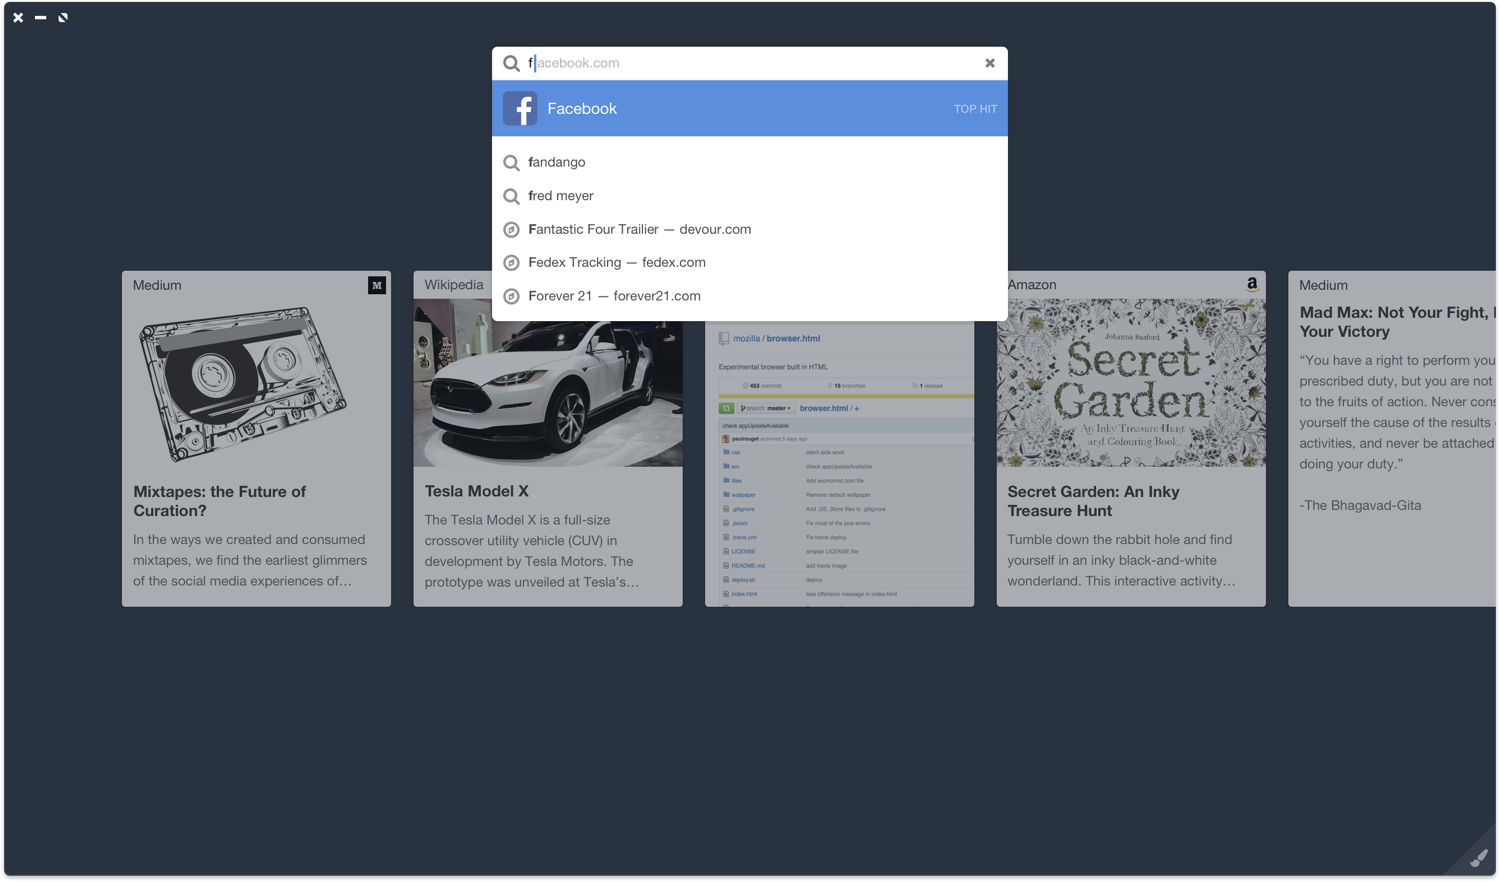
Task: Open Secret Garden: An Inky Treasure Hunt title
Action: [1093, 501]
